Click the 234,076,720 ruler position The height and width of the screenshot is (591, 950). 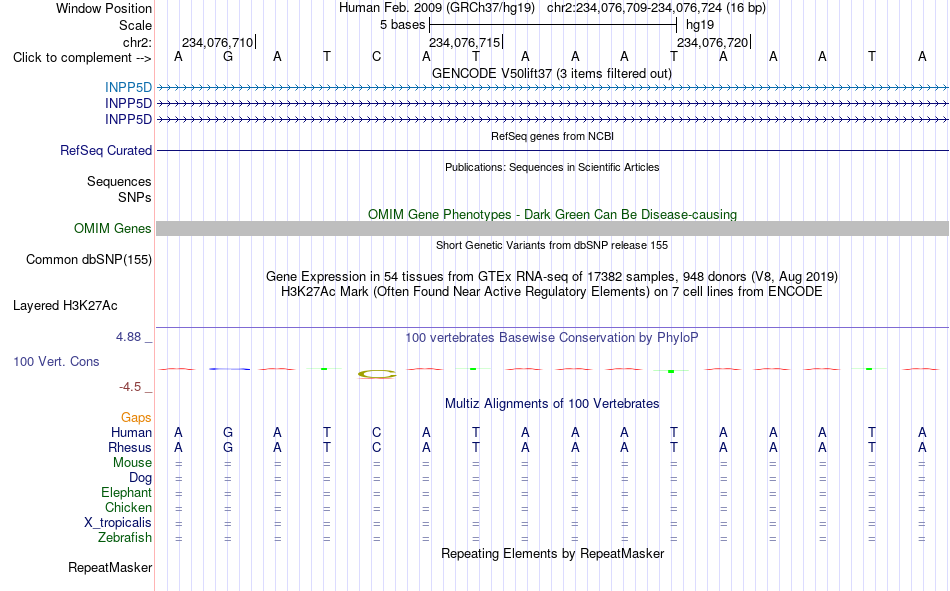pyautogui.click(x=712, y=42)
